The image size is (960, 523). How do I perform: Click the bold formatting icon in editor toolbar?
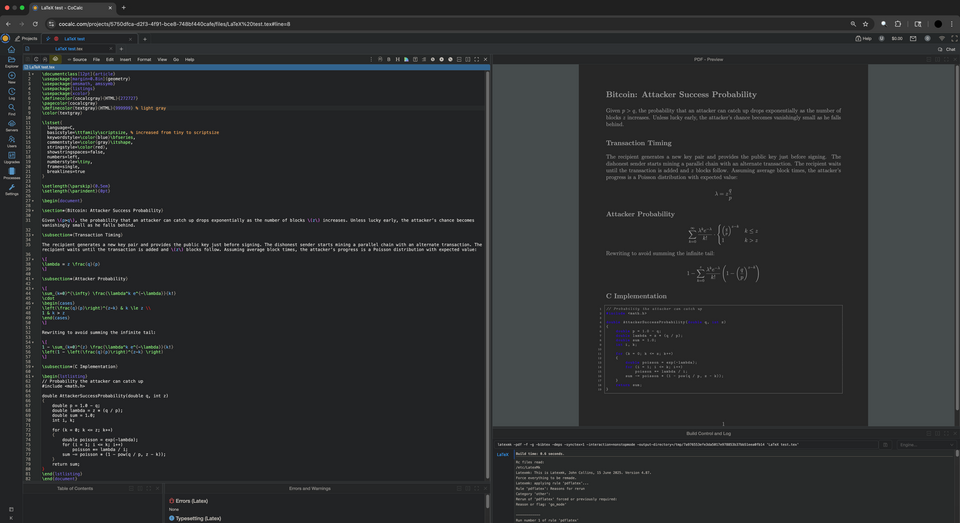click(388, 59)
